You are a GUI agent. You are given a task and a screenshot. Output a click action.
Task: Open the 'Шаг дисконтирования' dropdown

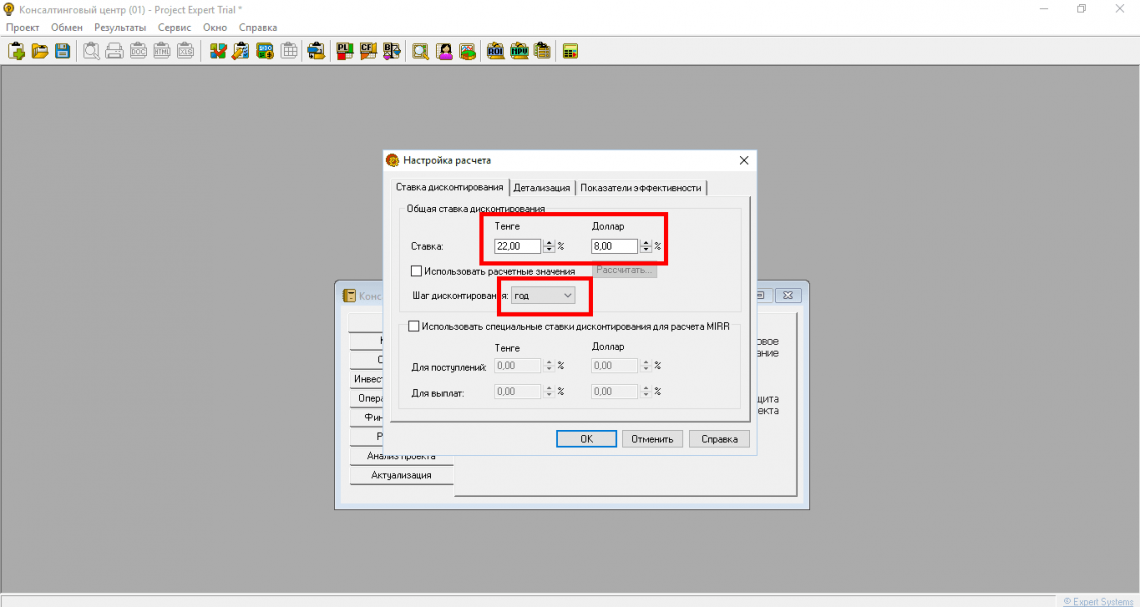[x=544, y=296]
